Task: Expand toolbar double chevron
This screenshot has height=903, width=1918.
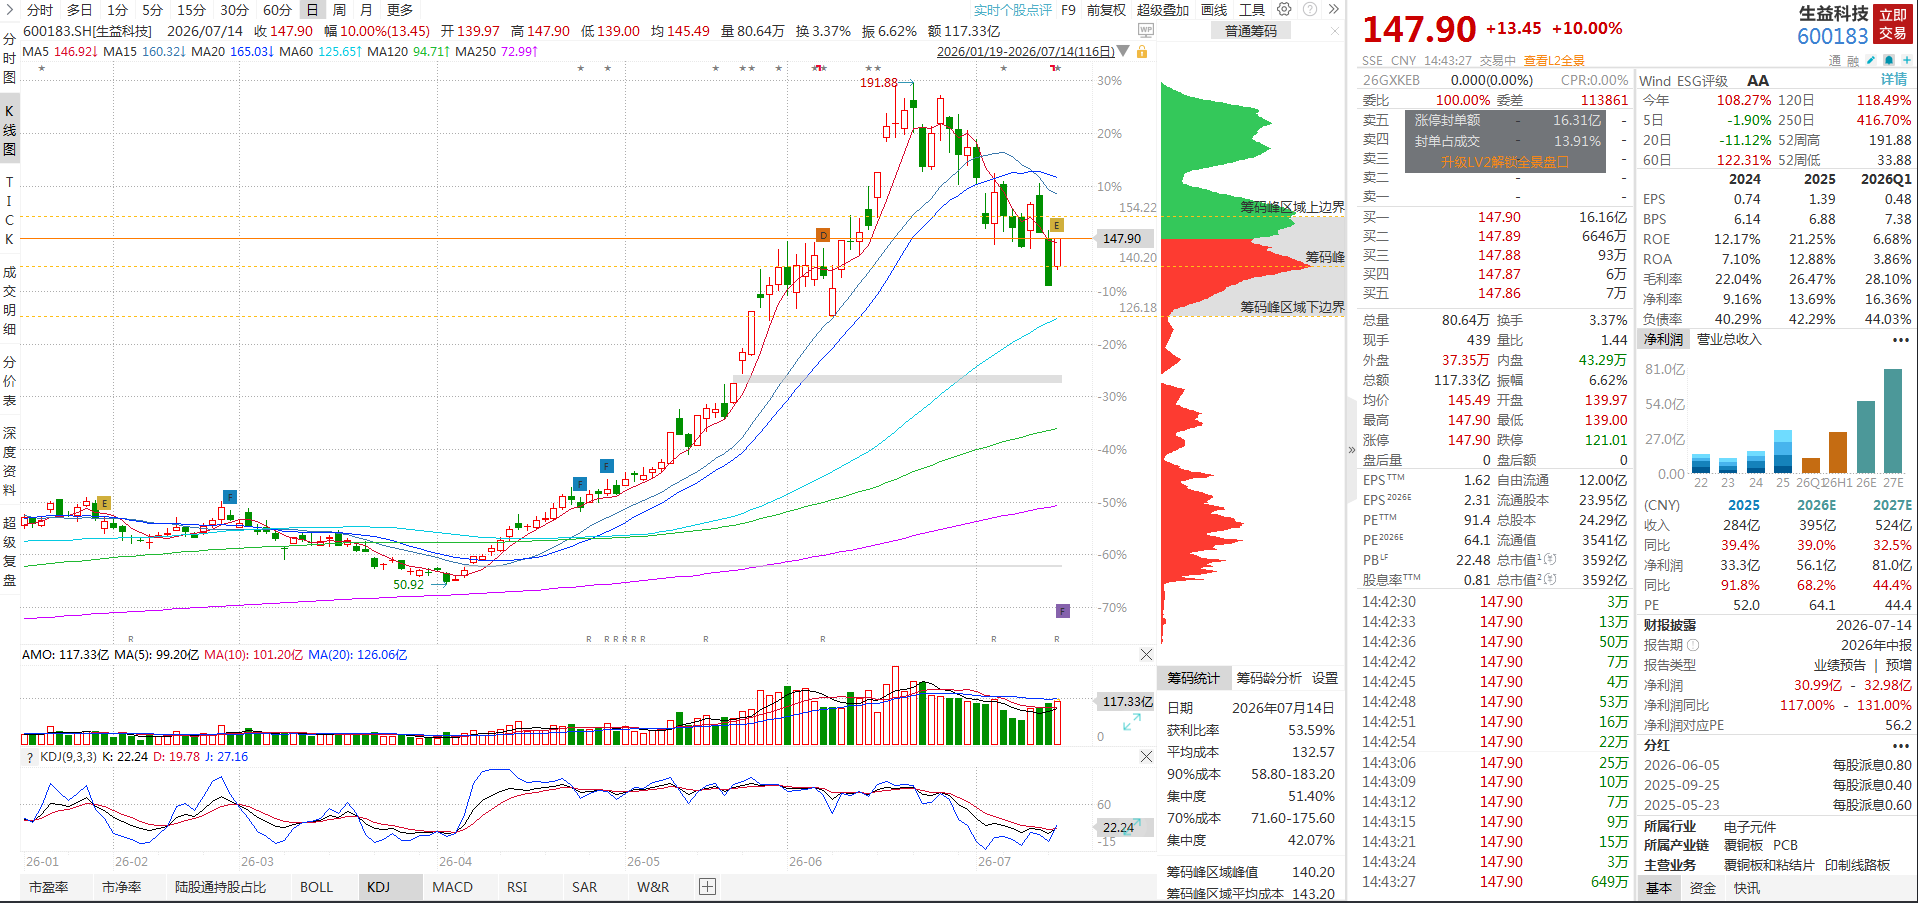Action: tap(1334, 9)
